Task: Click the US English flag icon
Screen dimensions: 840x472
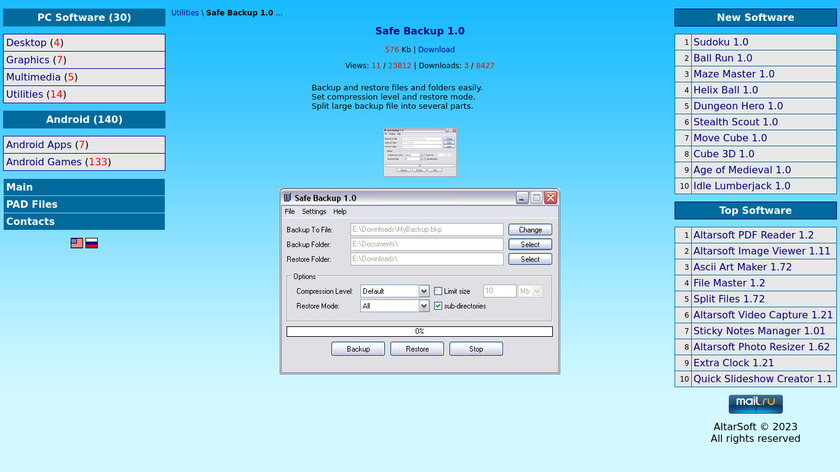Action: [x=77, y=243]
